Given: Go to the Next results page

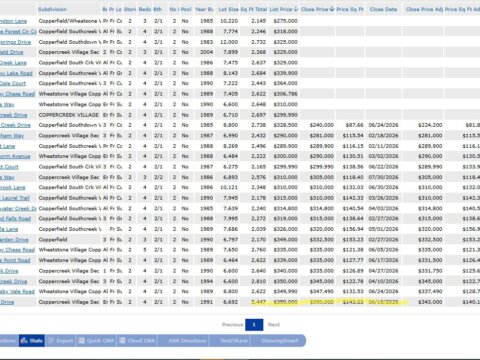Looking at the screenshot, I should coord(274,325).
